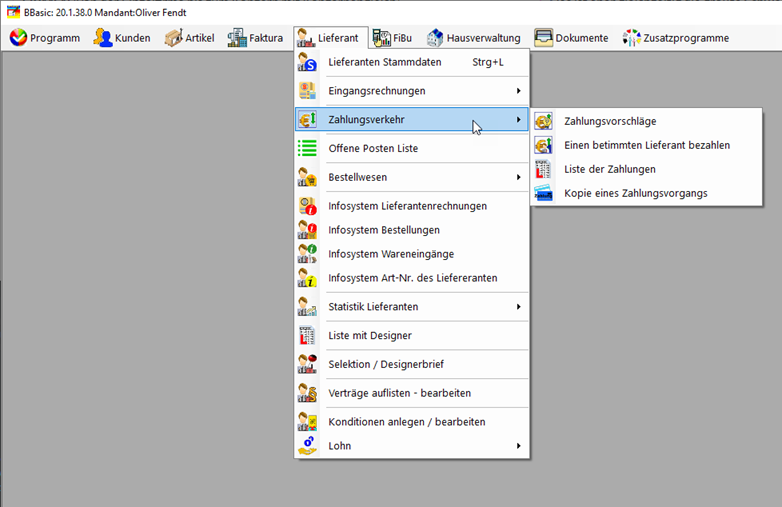Viewport: 782px width, 507px height.
Task: Expand the Lohn submenu arrow
Action: pyautogui.click(x=519, y=446)
